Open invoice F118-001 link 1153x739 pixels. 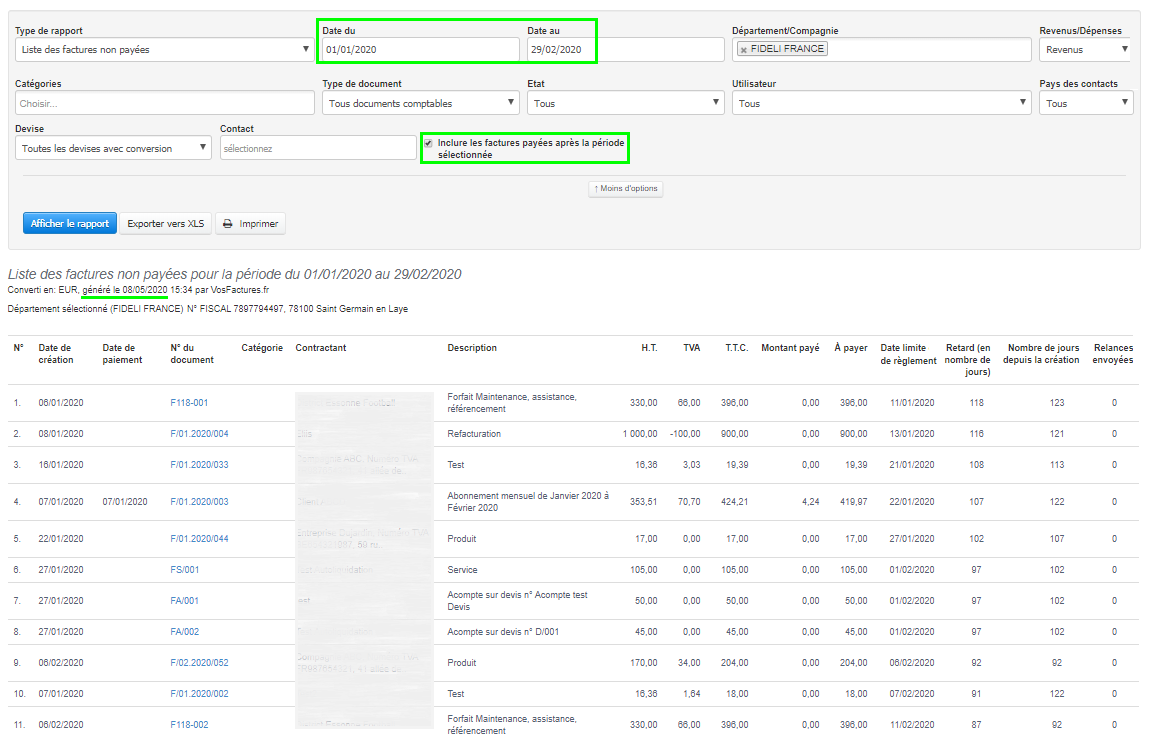coord(189,403)
